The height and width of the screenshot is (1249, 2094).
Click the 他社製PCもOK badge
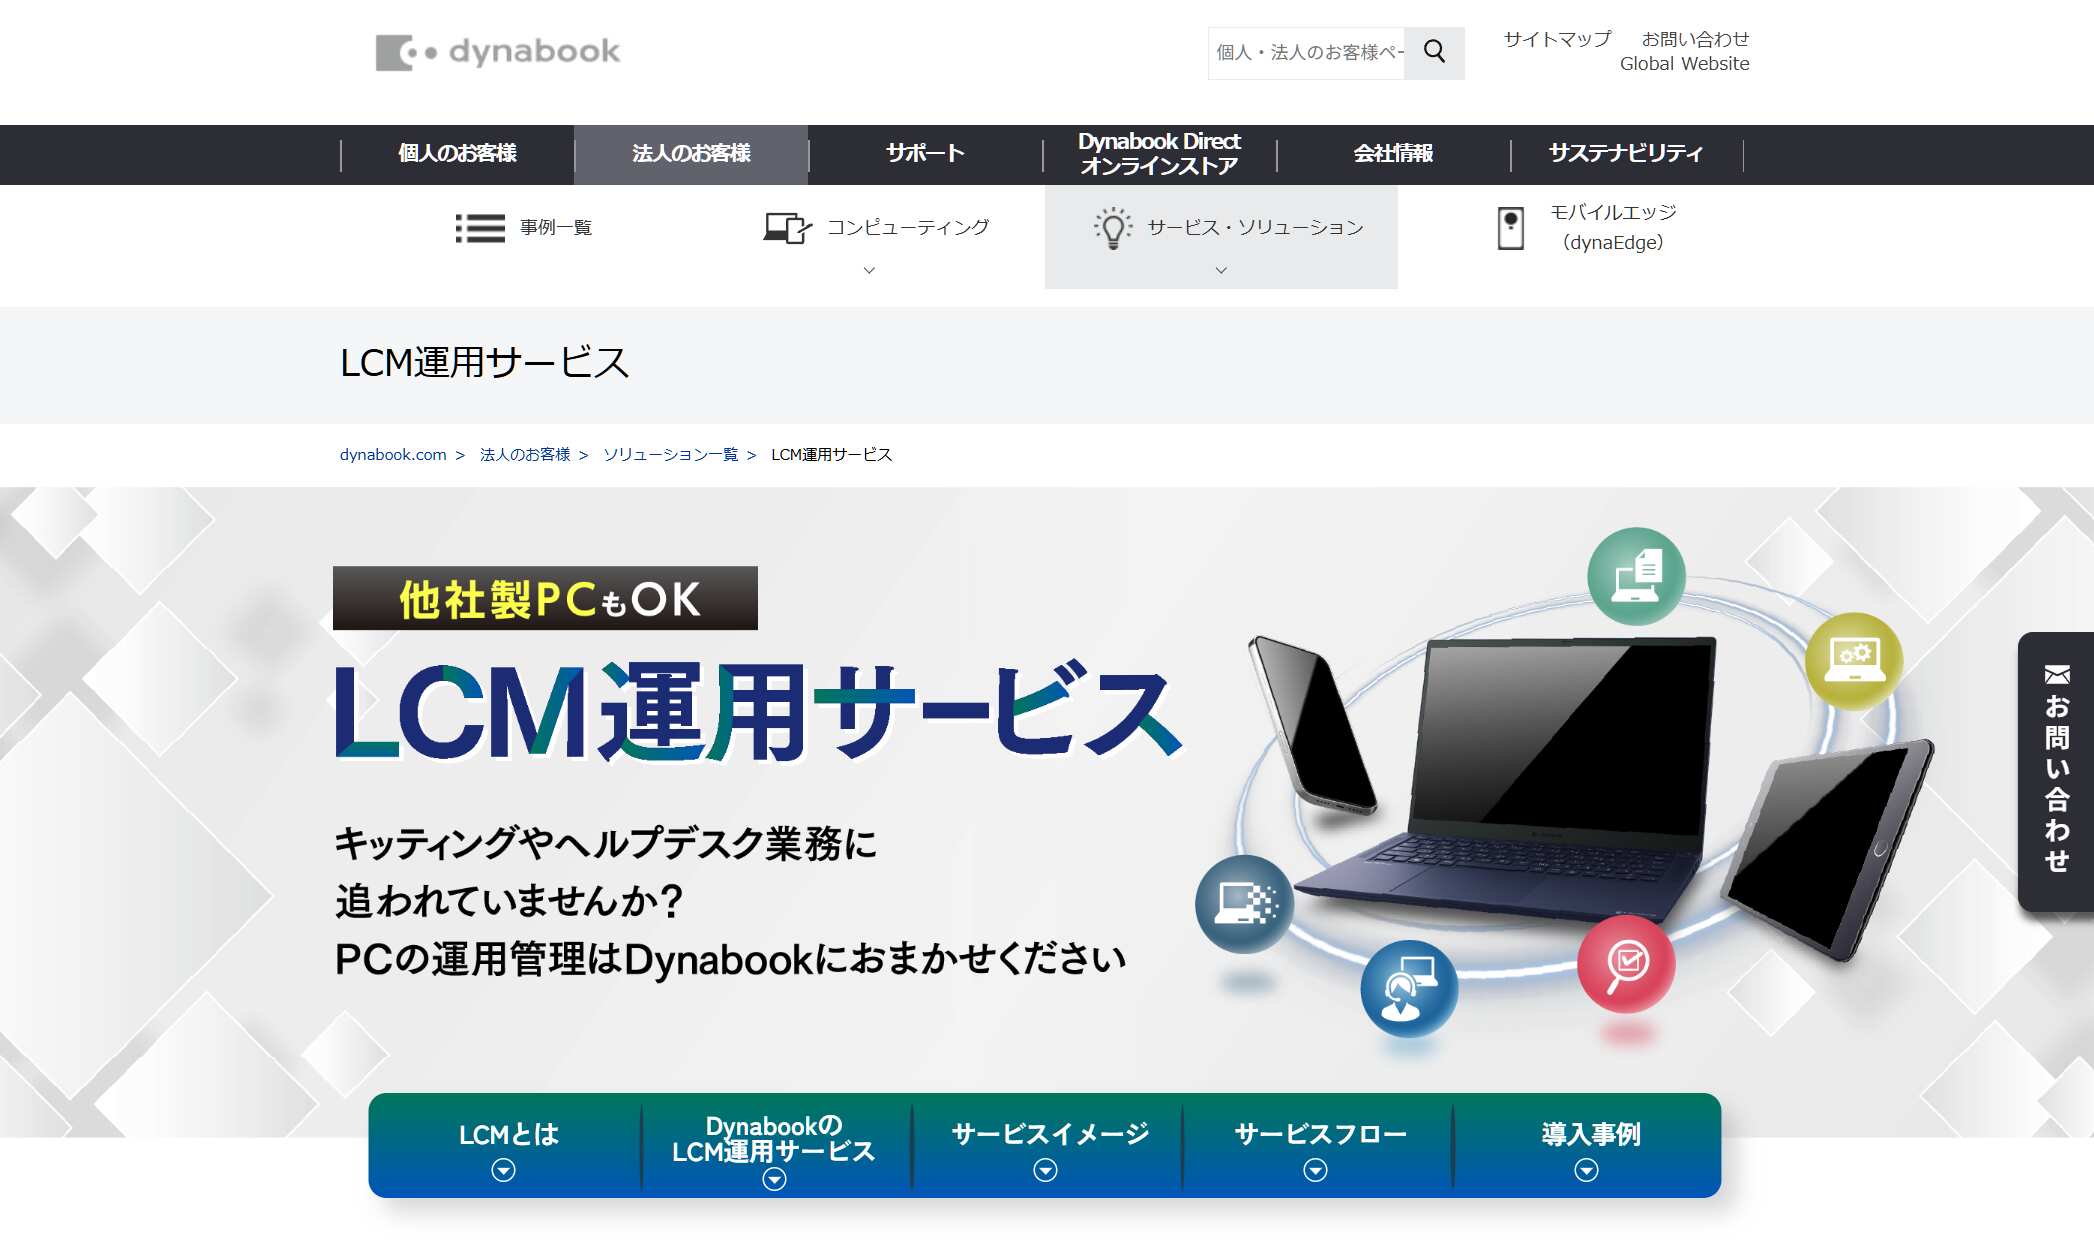[x=545, y=598]
